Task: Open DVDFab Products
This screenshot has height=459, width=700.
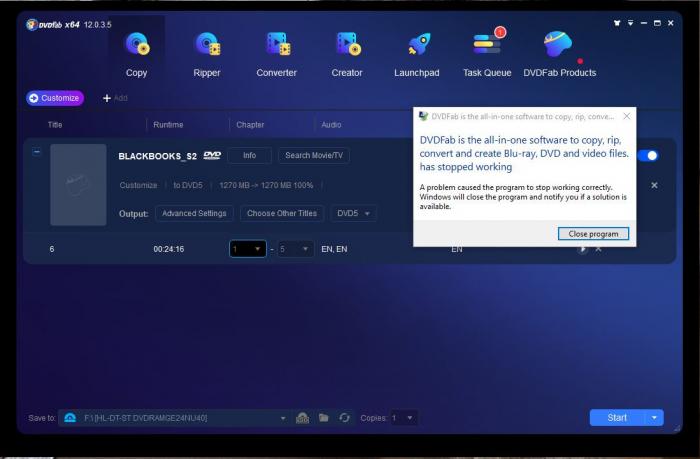Action: (x=559, y=52)
